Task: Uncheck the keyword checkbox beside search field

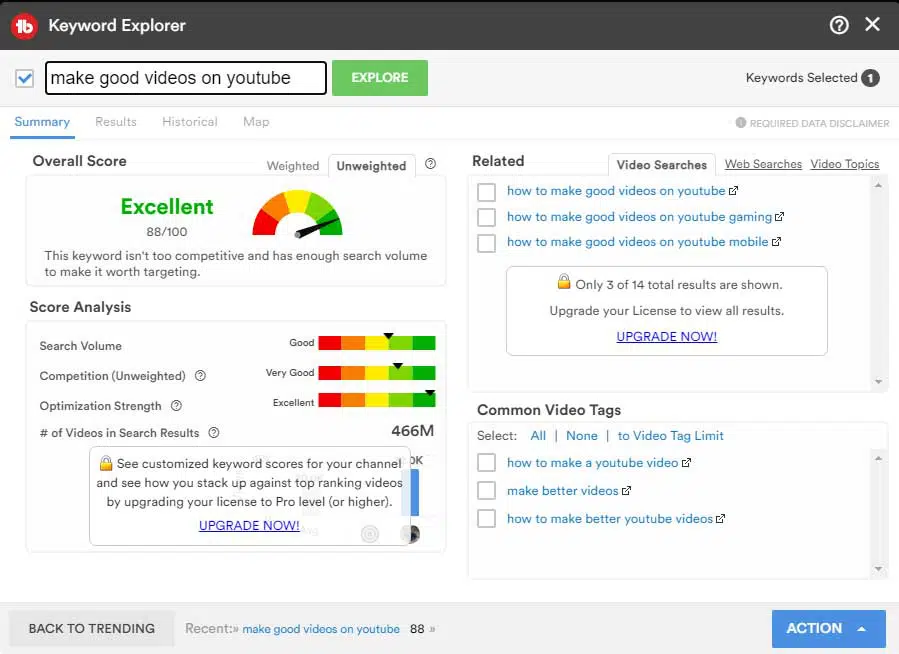Action: click(x=25, y=78)
